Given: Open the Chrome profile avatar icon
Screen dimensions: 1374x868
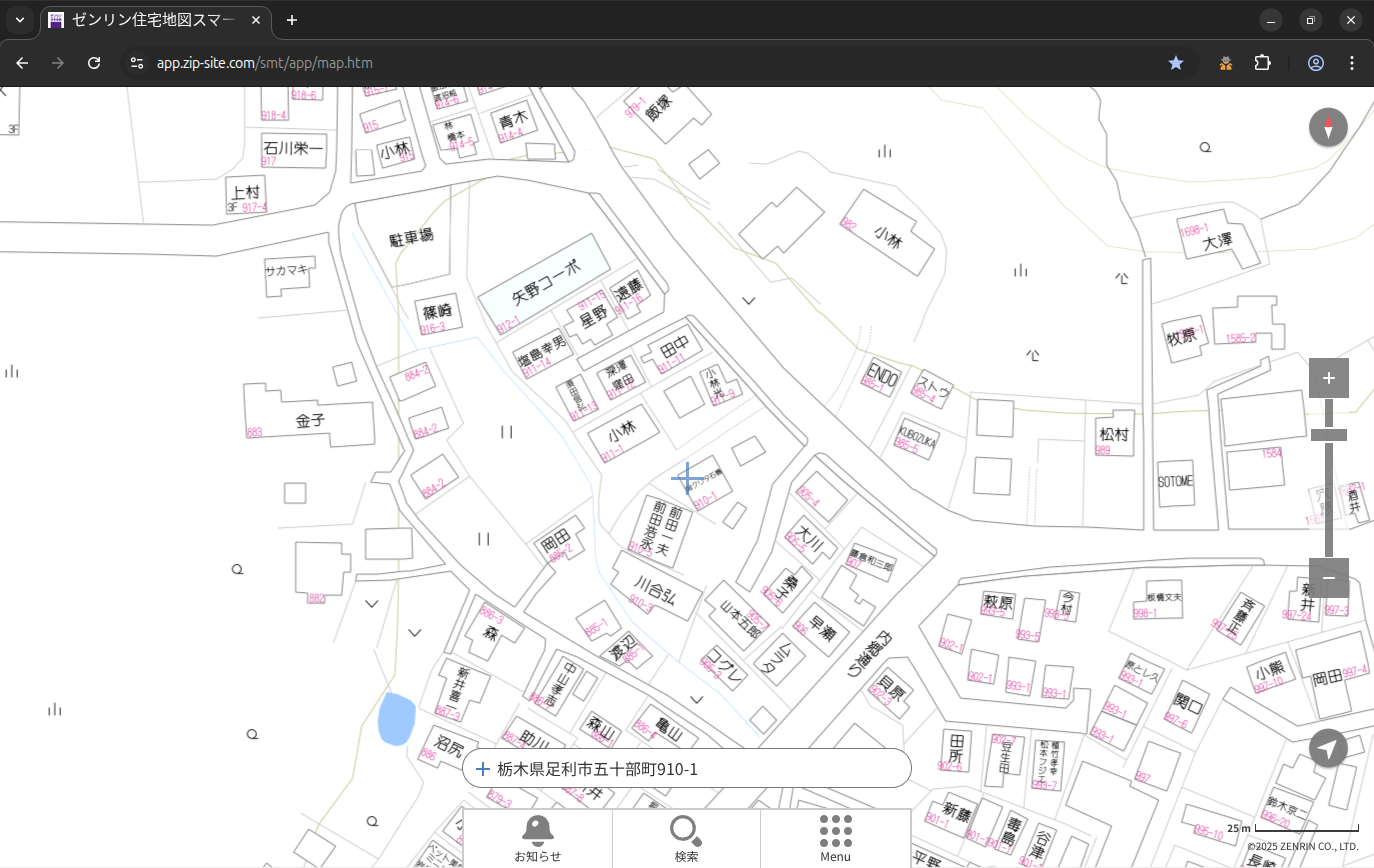Looking at the screenshot, I should 1315,63.
